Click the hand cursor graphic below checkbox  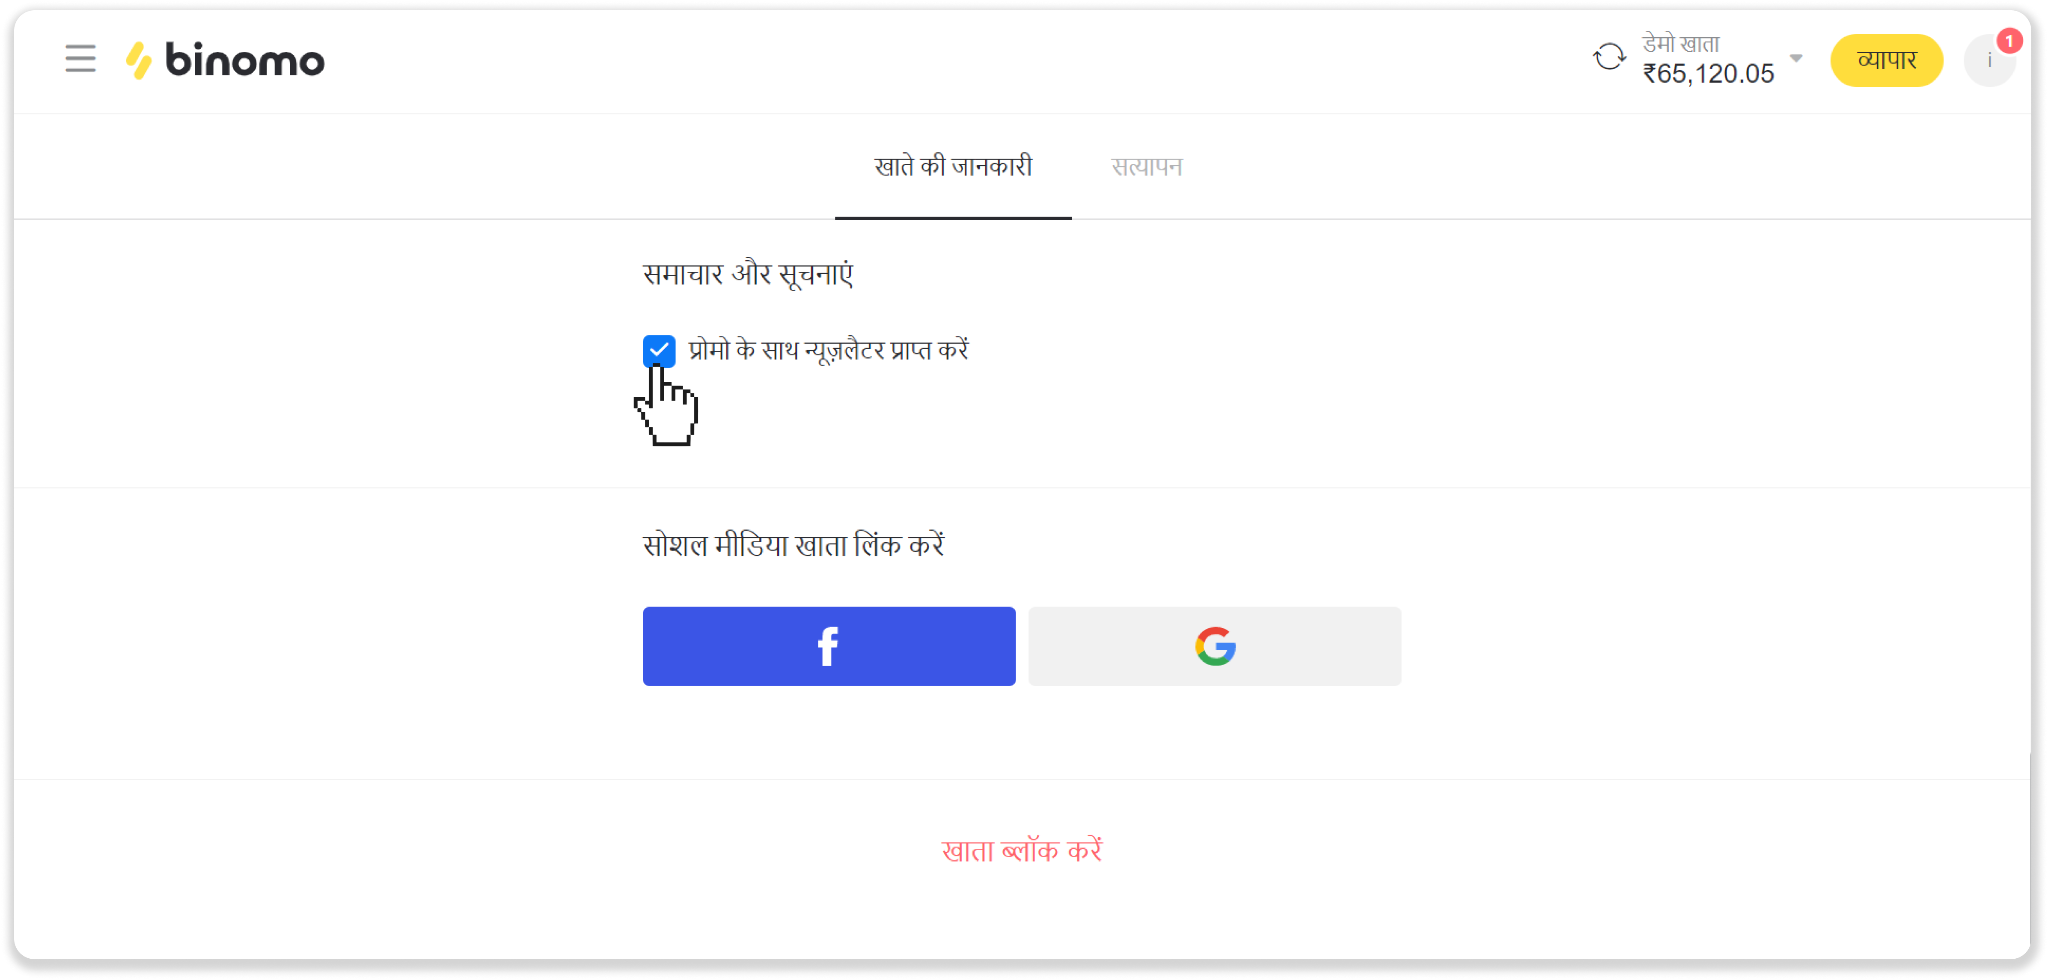click(x=667, y=406)
